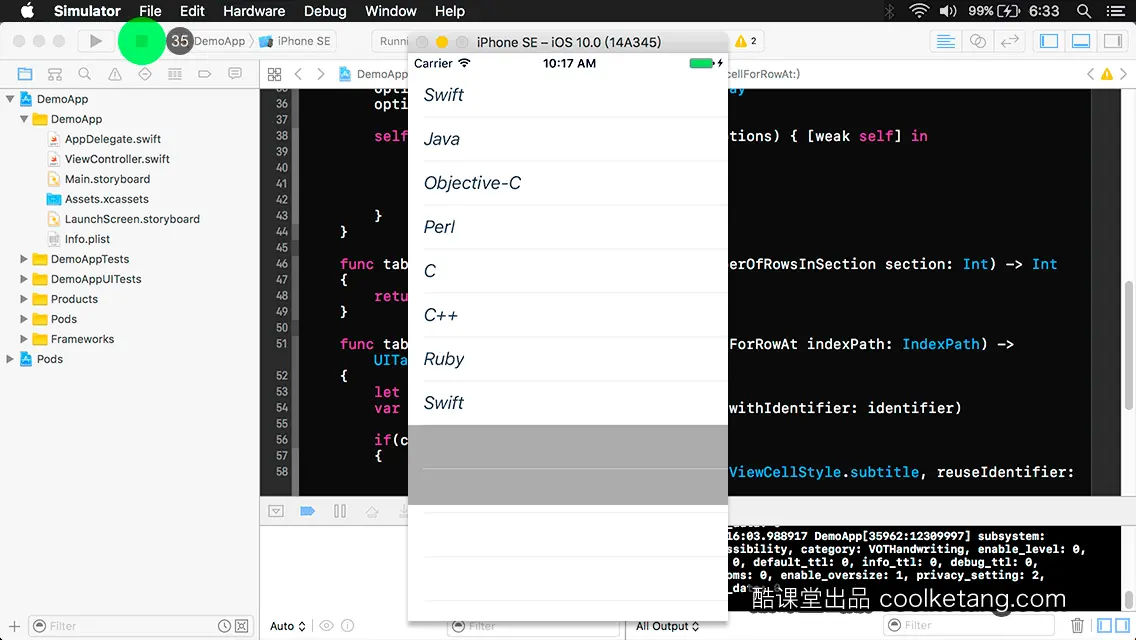
Task: Open the Help menu
Action: coord(450,11)
